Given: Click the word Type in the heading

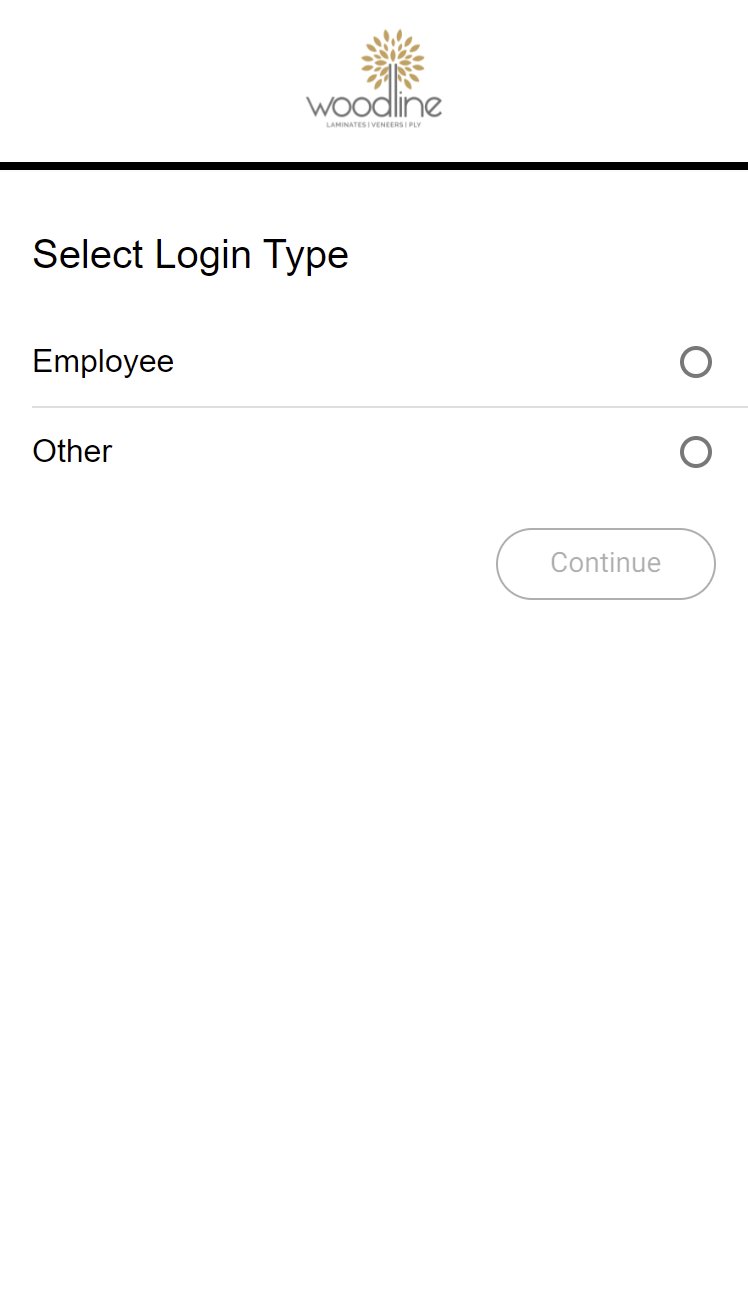Looking at the screenshot, I should pyautogui.click(x=306, y=257).
